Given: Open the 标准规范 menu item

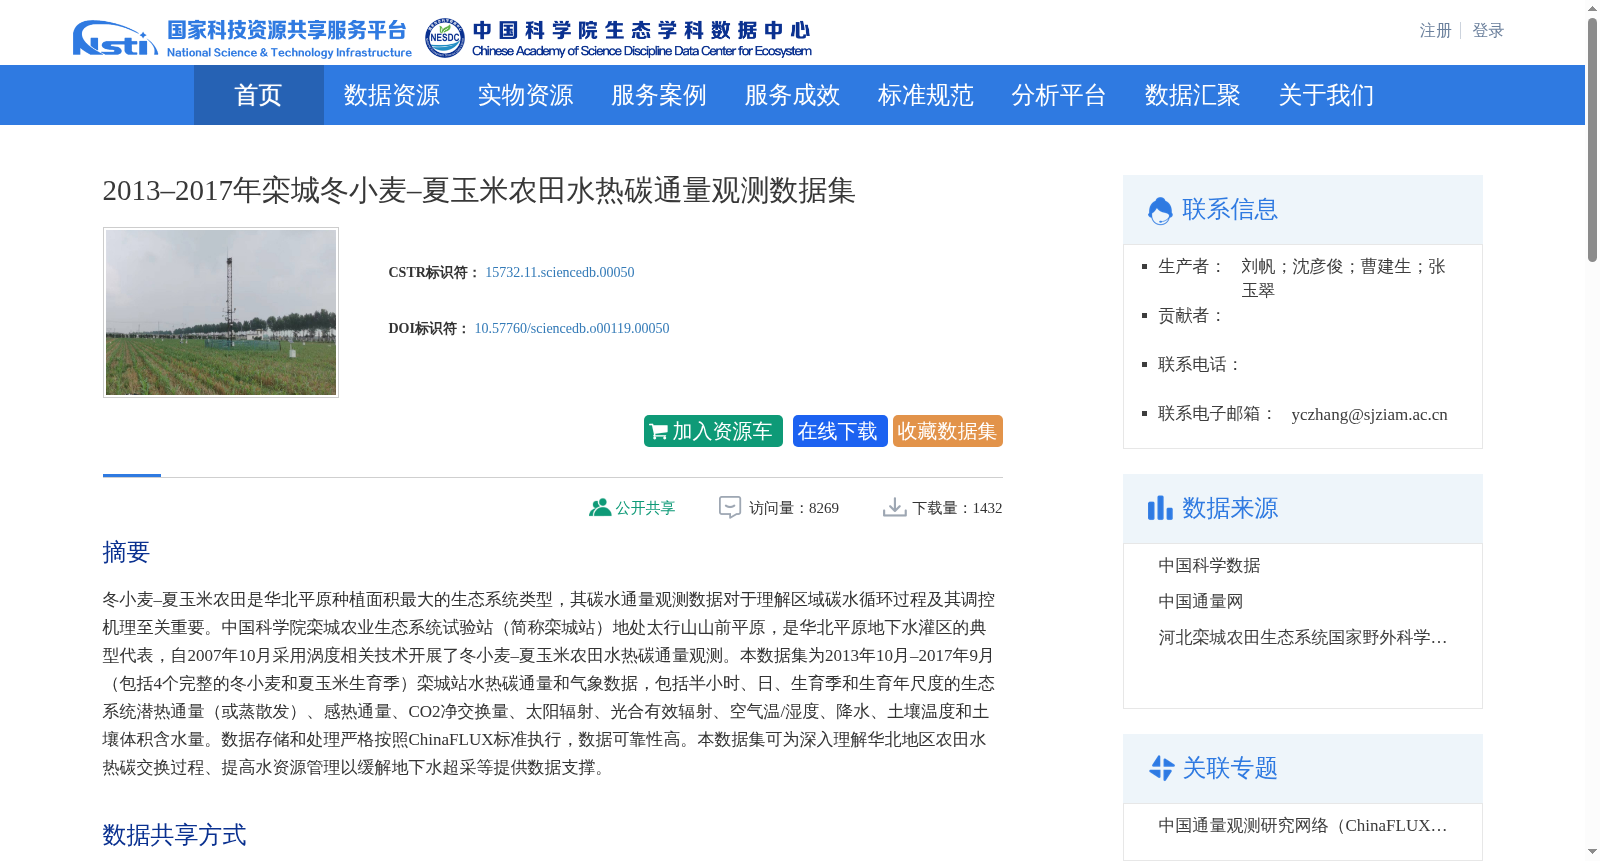Looking at the screenshot, I should pos(926,95).
